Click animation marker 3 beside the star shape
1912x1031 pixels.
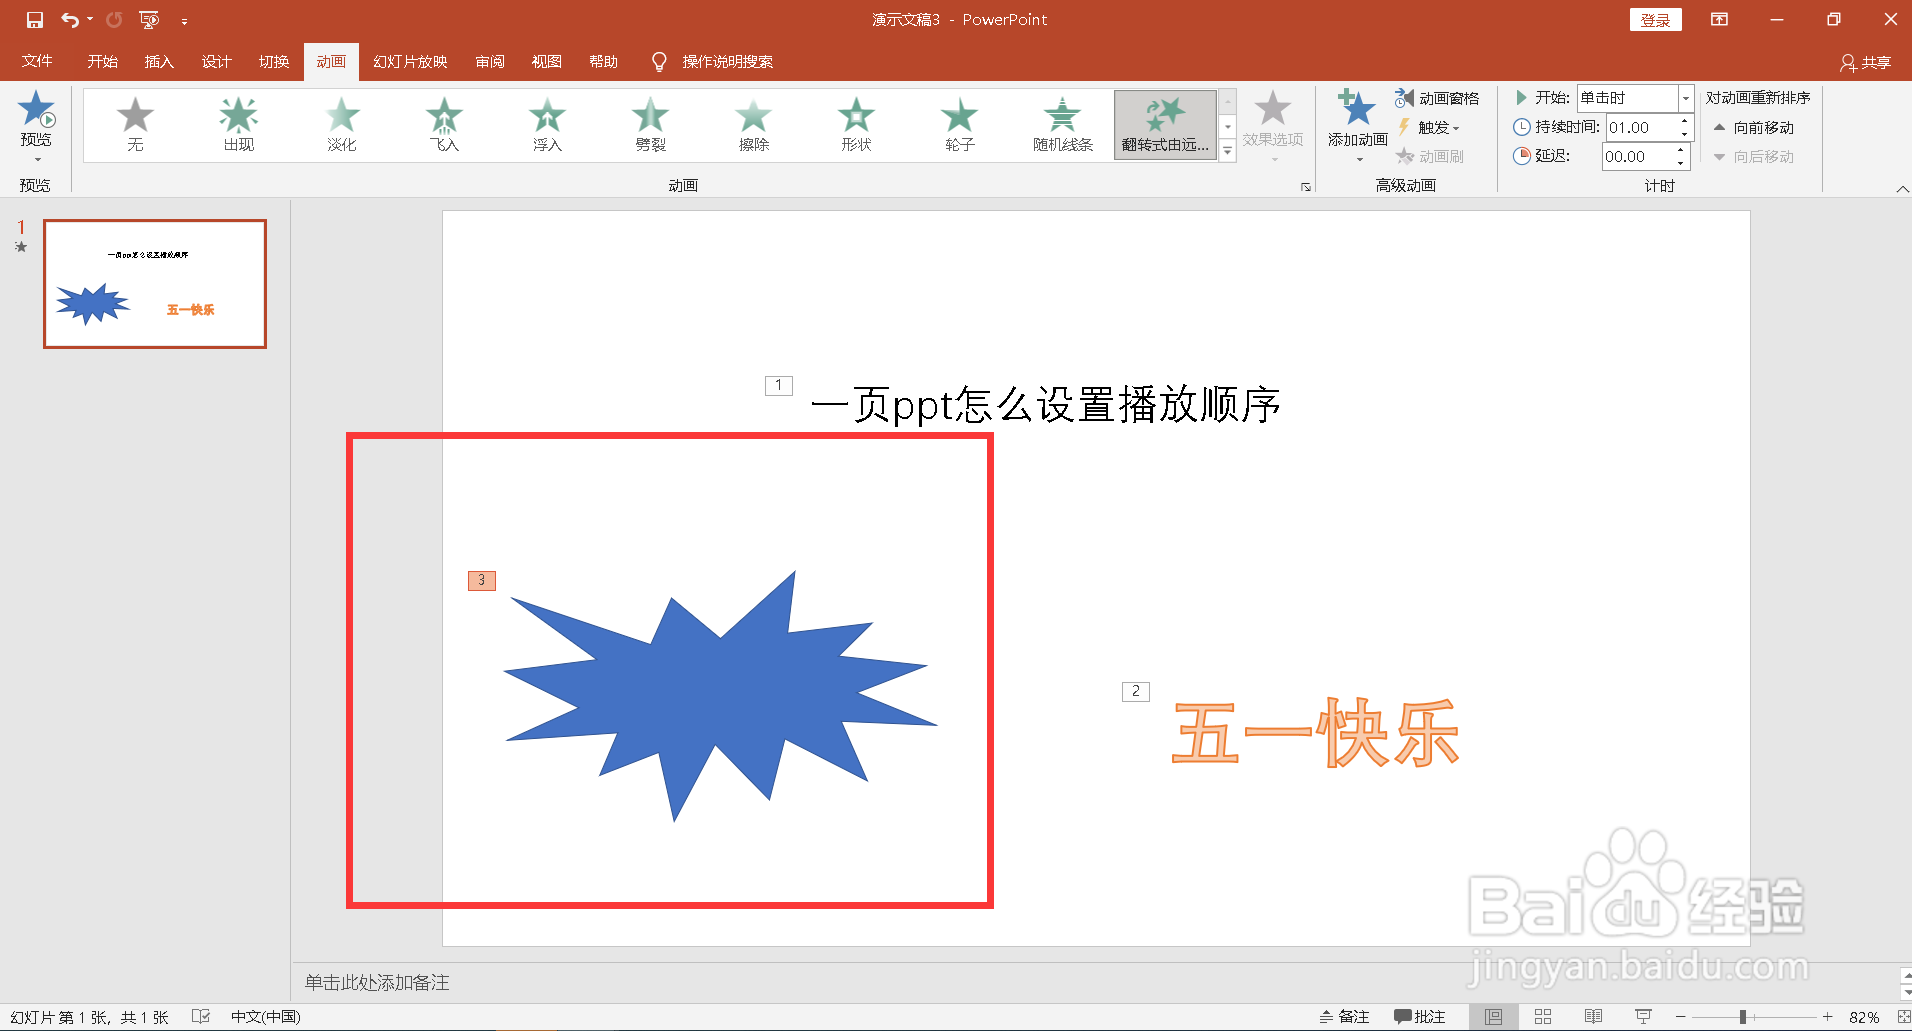482,580
